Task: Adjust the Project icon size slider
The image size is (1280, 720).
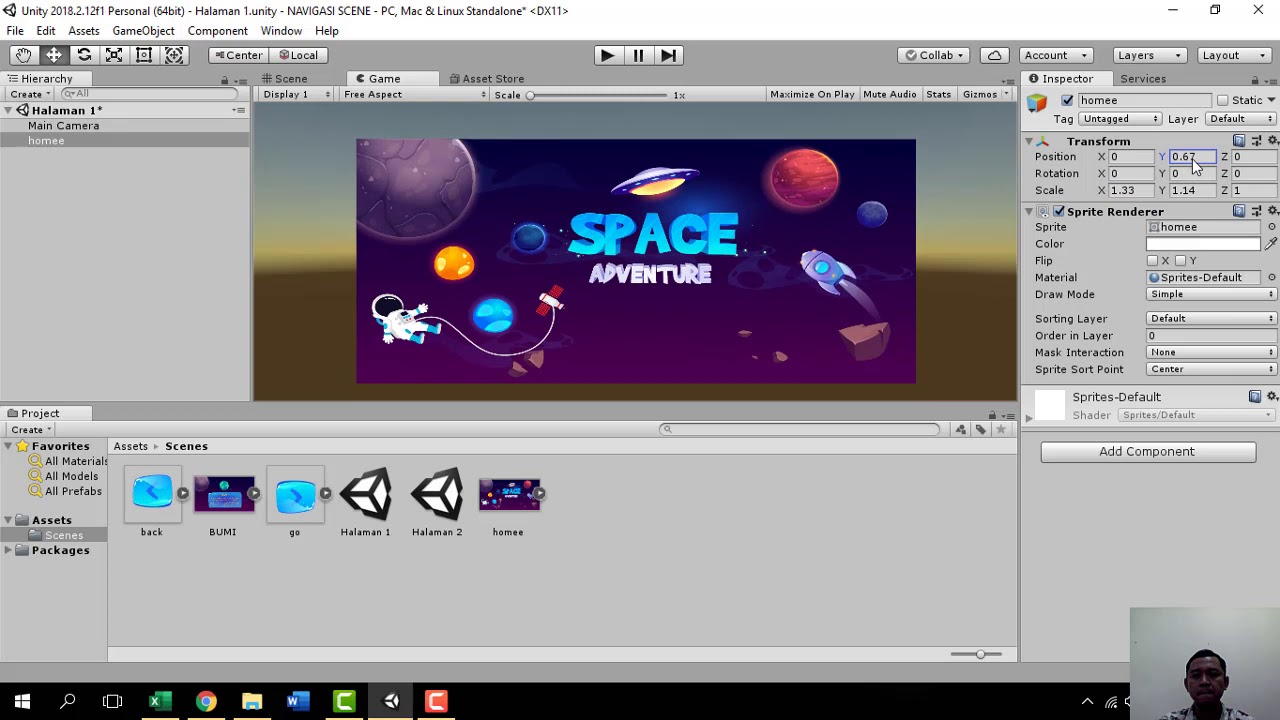Action: (974, 654)
